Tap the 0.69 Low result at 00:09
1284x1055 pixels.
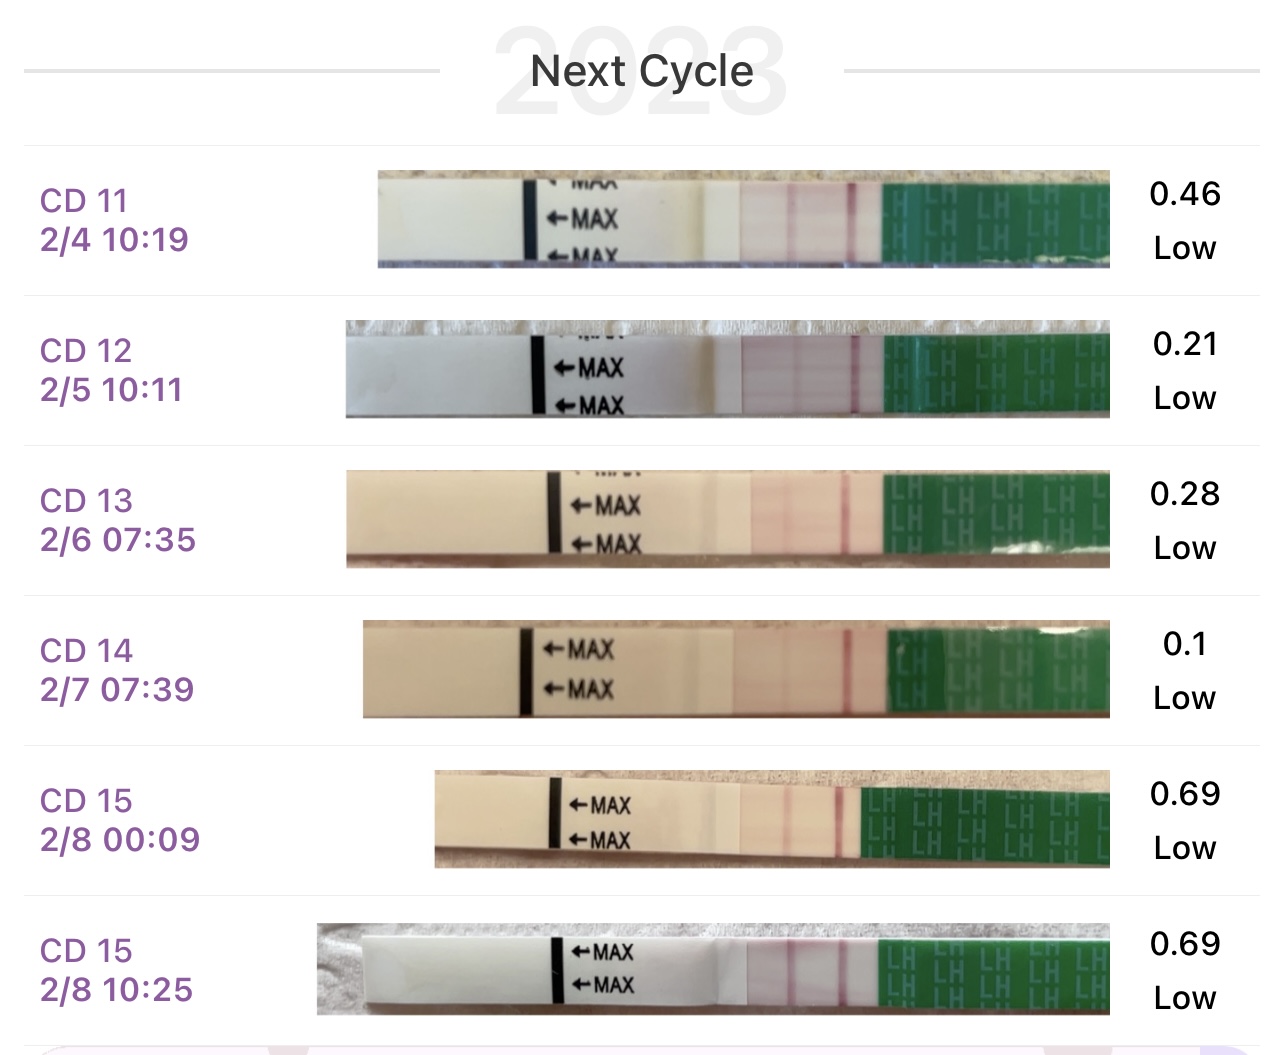(x=1185, y=820)
